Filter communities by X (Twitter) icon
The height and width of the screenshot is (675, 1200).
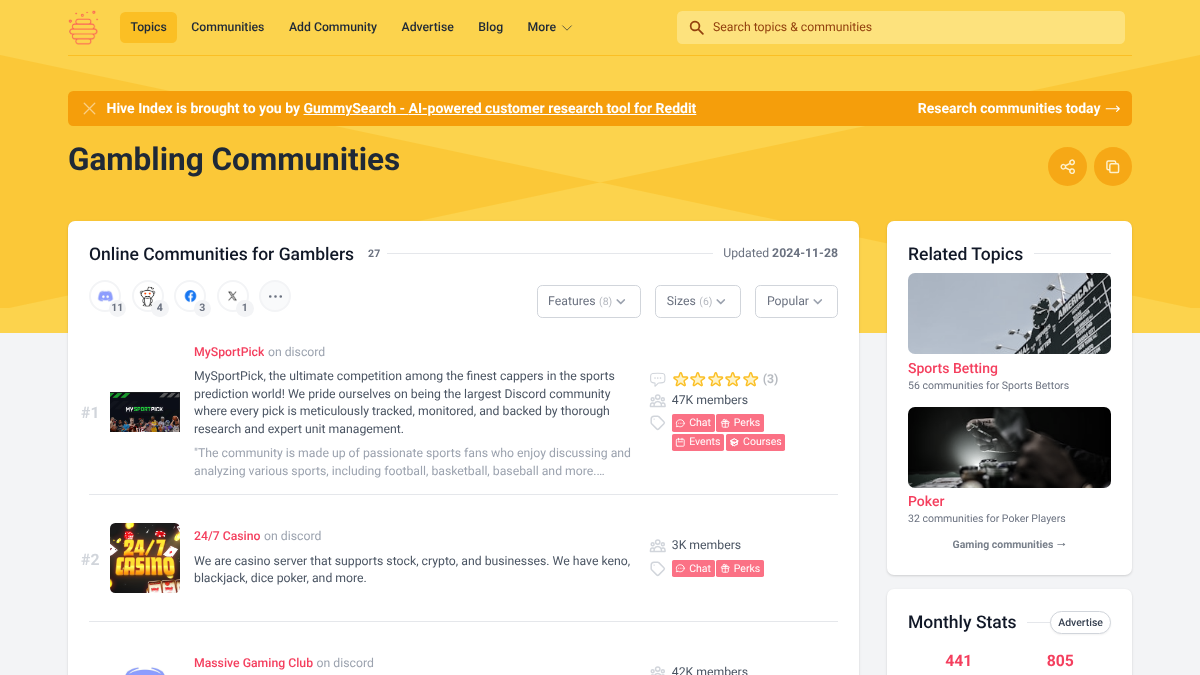click(x=232, y=296)
